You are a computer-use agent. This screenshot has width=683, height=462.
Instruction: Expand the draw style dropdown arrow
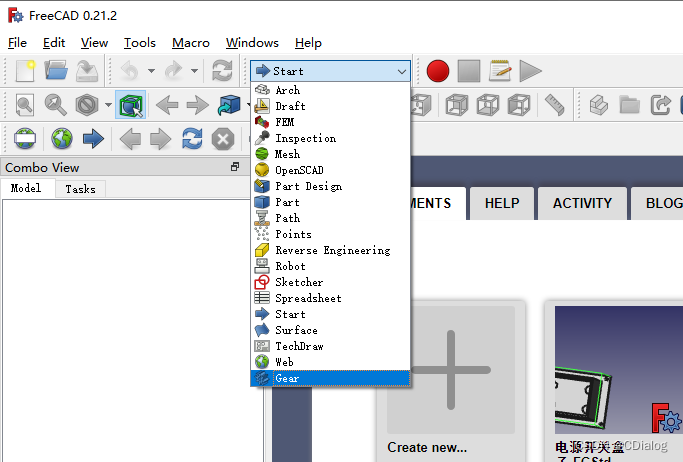click(x=108, y=105)
